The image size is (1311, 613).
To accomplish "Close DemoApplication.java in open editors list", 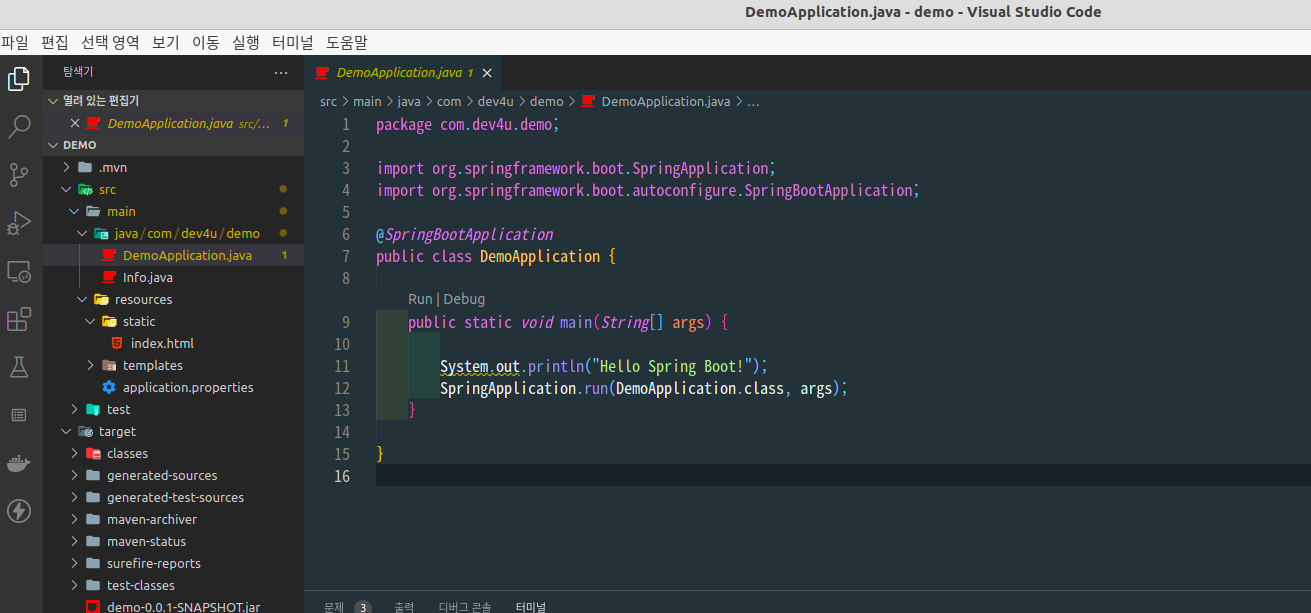I will (x=74, y=123).
